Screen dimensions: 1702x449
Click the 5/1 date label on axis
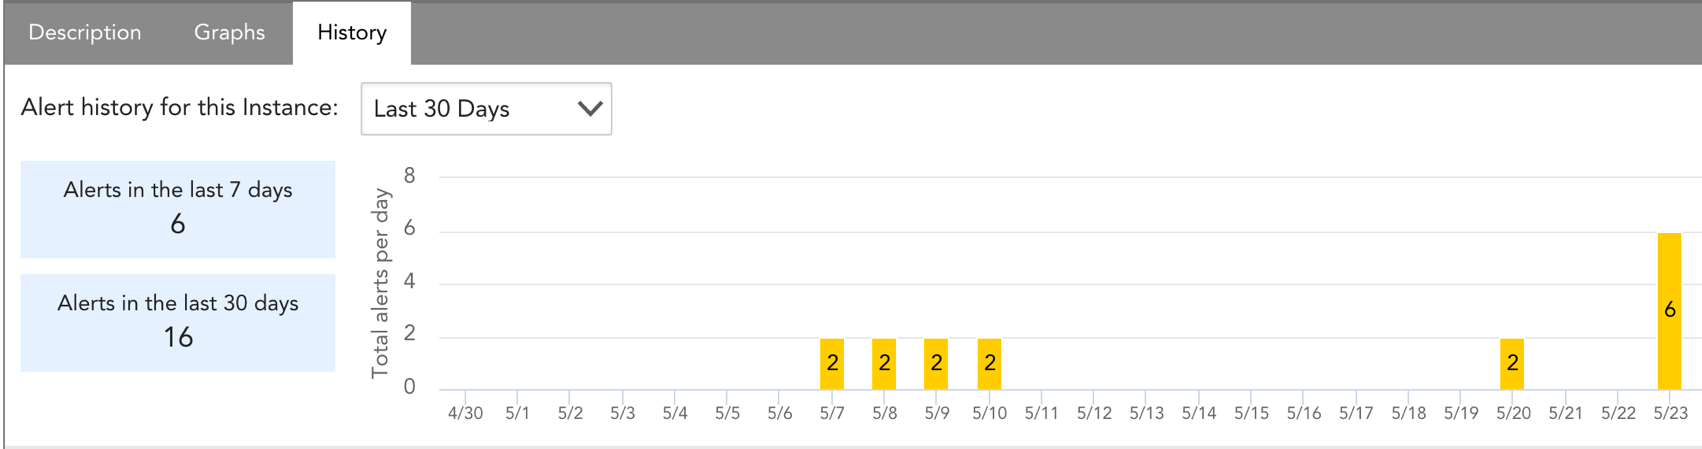[517, 413]
